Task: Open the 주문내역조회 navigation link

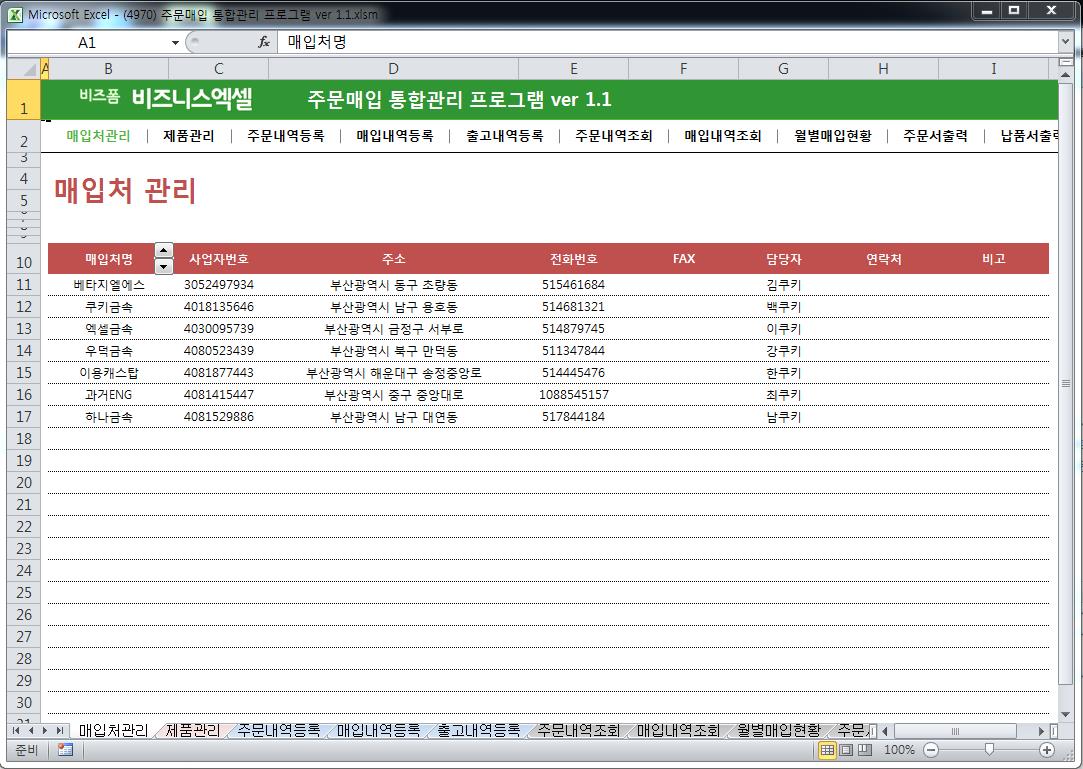Action: pos(613,135)
